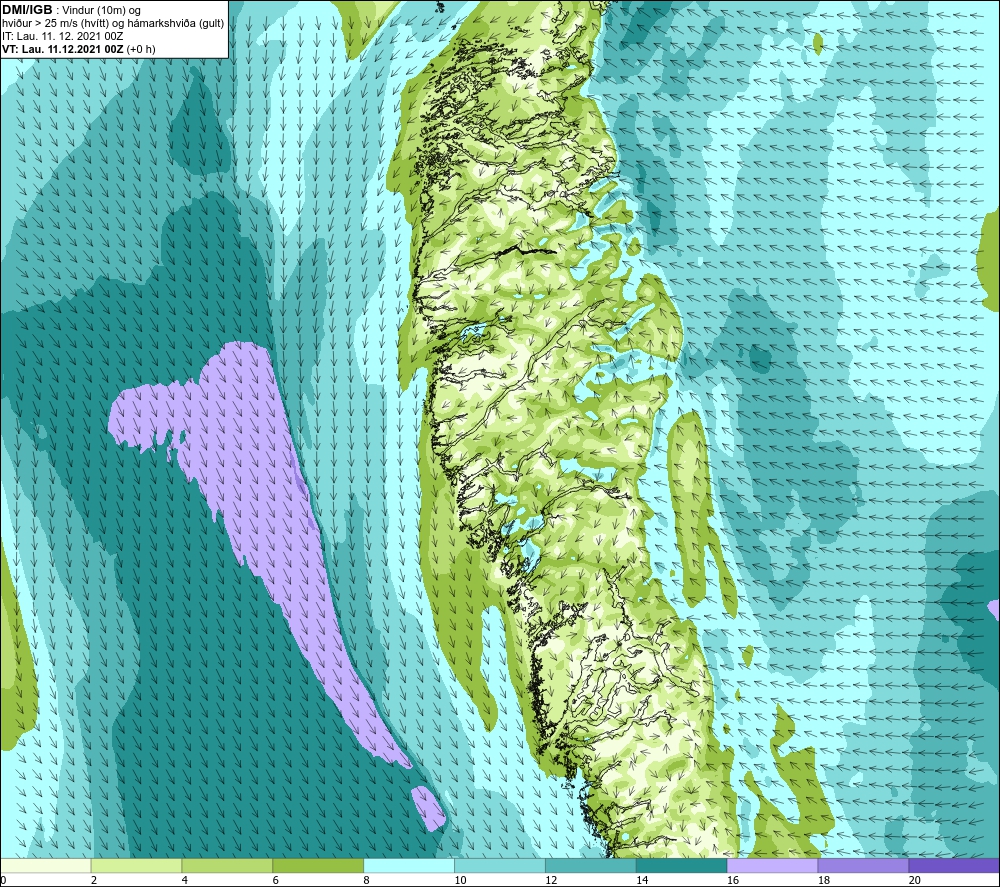Viewport: 1000px width, 887px height.
Task: Click the legend scale number 10
Action: tap(460, 880)
